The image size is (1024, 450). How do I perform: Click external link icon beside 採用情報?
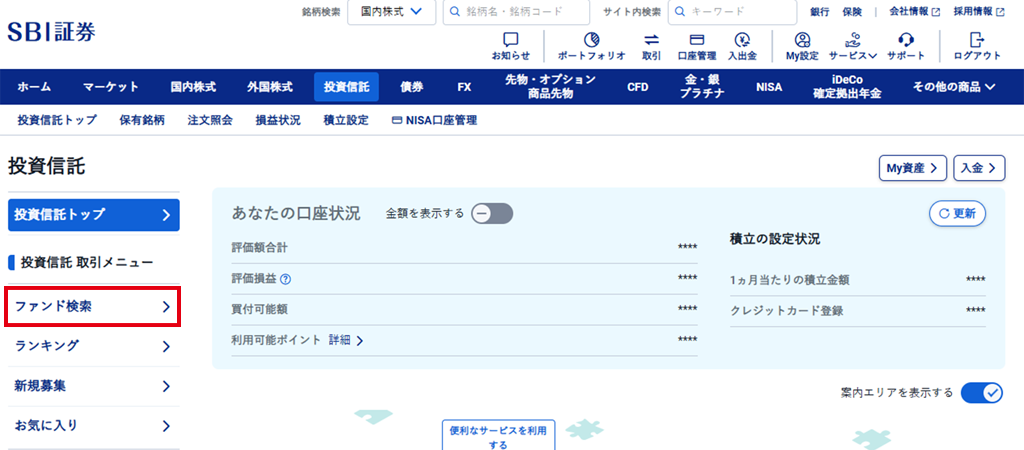(1000, 12)
